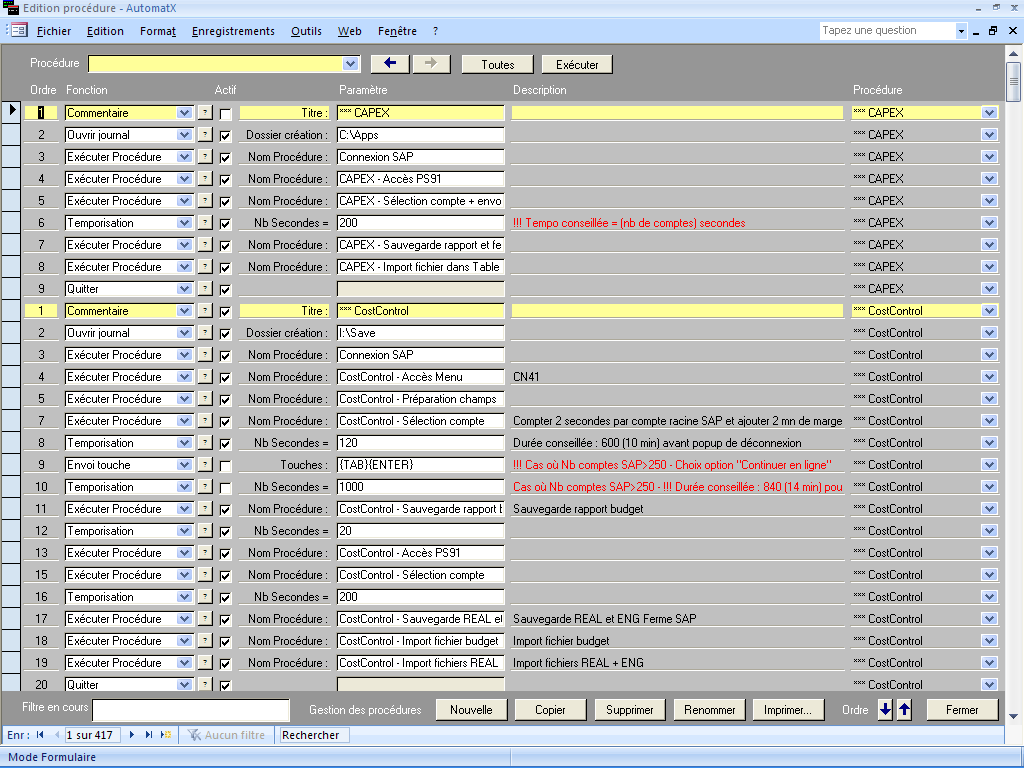The image size is (1024, 768).
Task: Uncheck Actif on the CostControl - Accès PS91 row
Action: pos(225,554)
